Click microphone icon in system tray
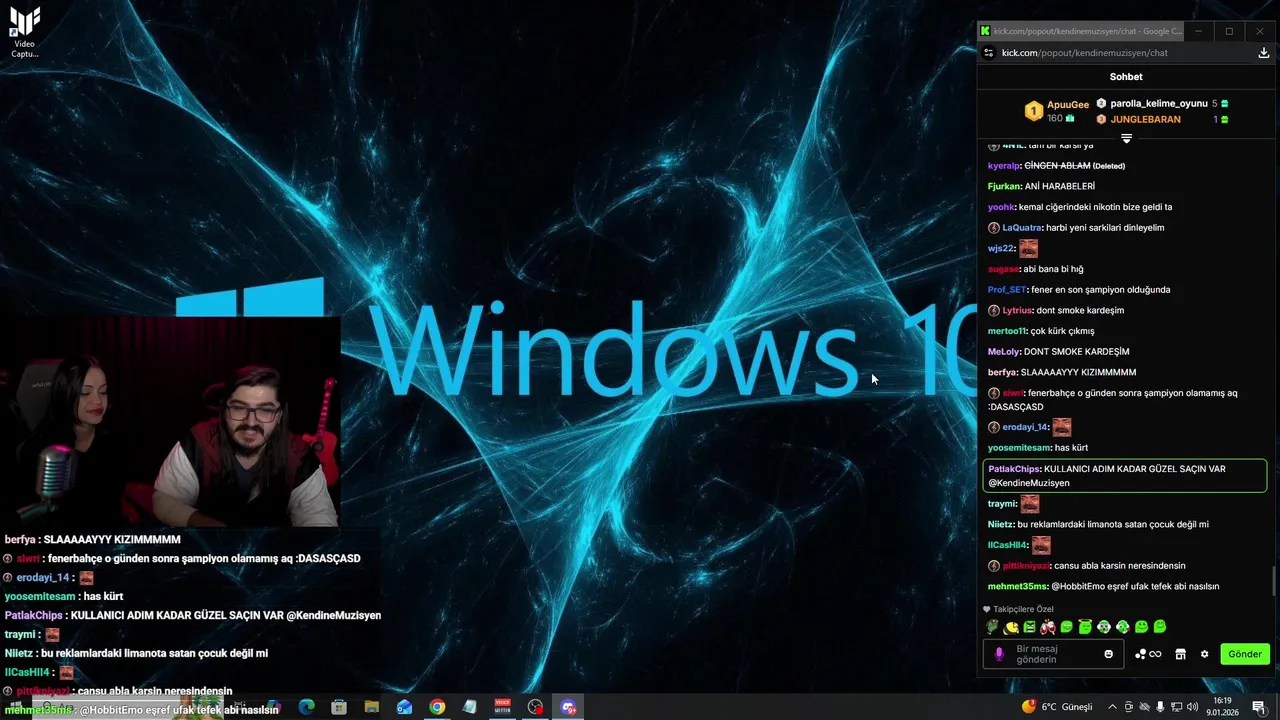Image resolution: width=1280 pixels, height=720 pixels. click(1160, 707)
